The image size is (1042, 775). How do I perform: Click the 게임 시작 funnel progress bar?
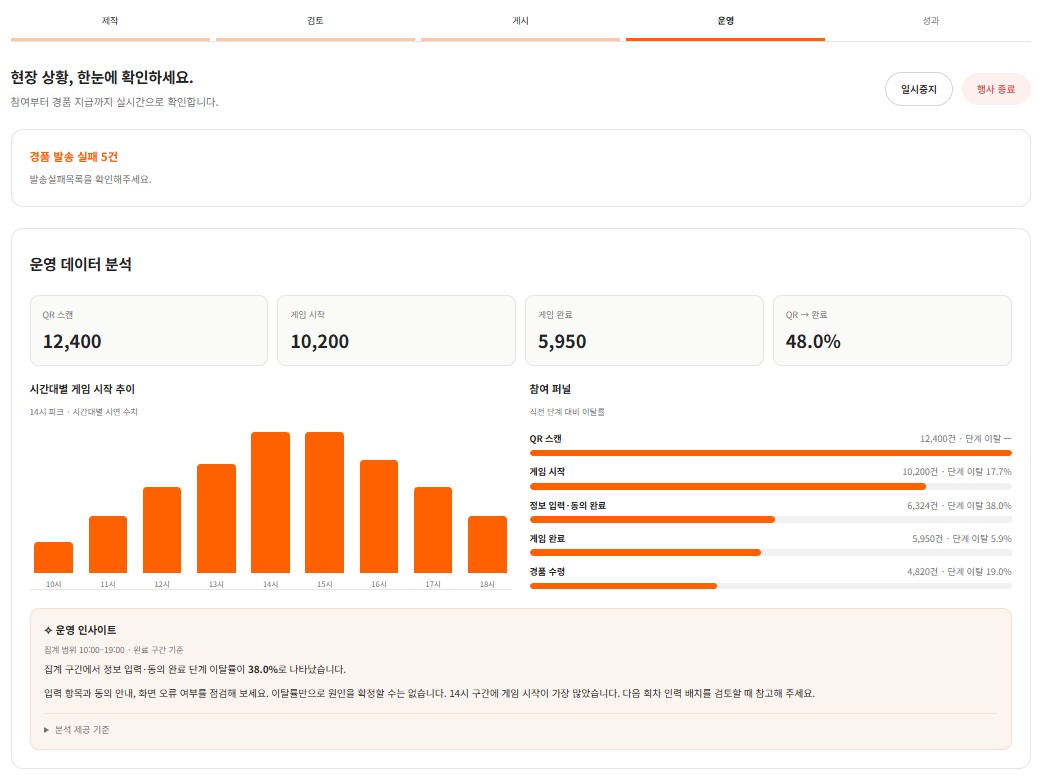pos(770,487)
